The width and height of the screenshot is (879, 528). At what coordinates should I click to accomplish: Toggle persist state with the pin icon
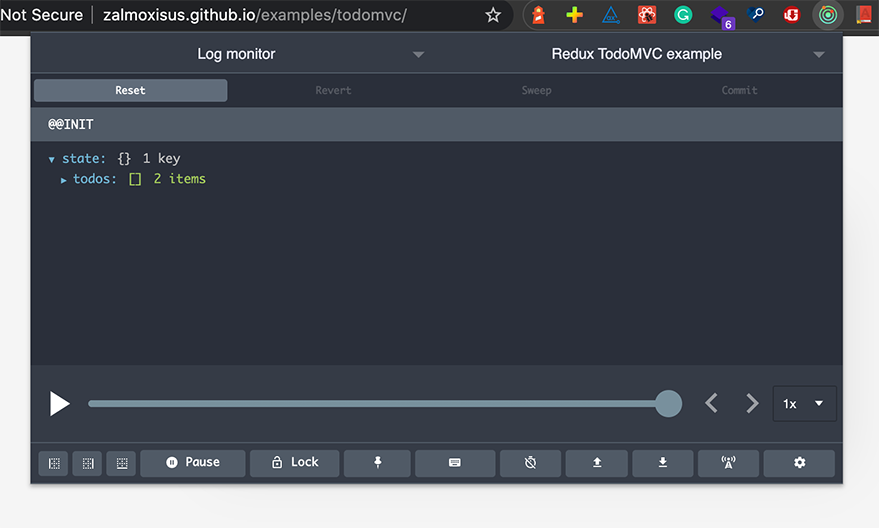tap(377, 462)
